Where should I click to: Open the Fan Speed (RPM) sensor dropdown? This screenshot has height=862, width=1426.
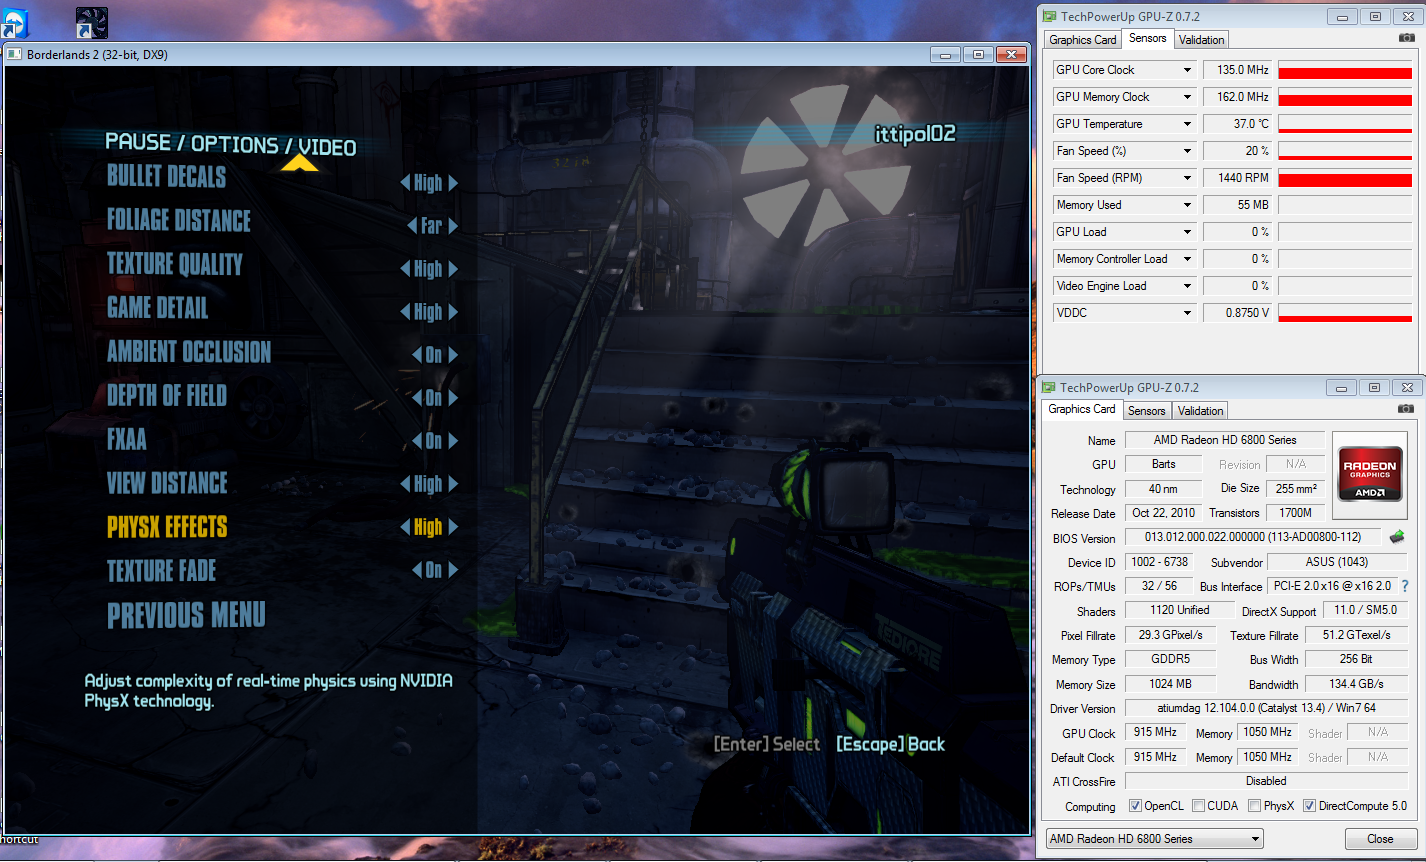pos(1187,178)
